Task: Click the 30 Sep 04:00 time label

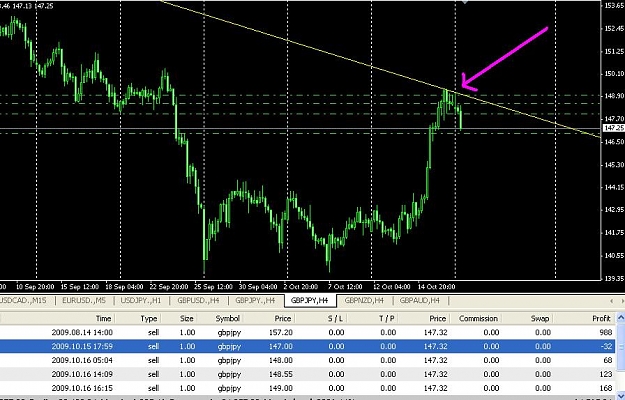Action: (258, 286)
